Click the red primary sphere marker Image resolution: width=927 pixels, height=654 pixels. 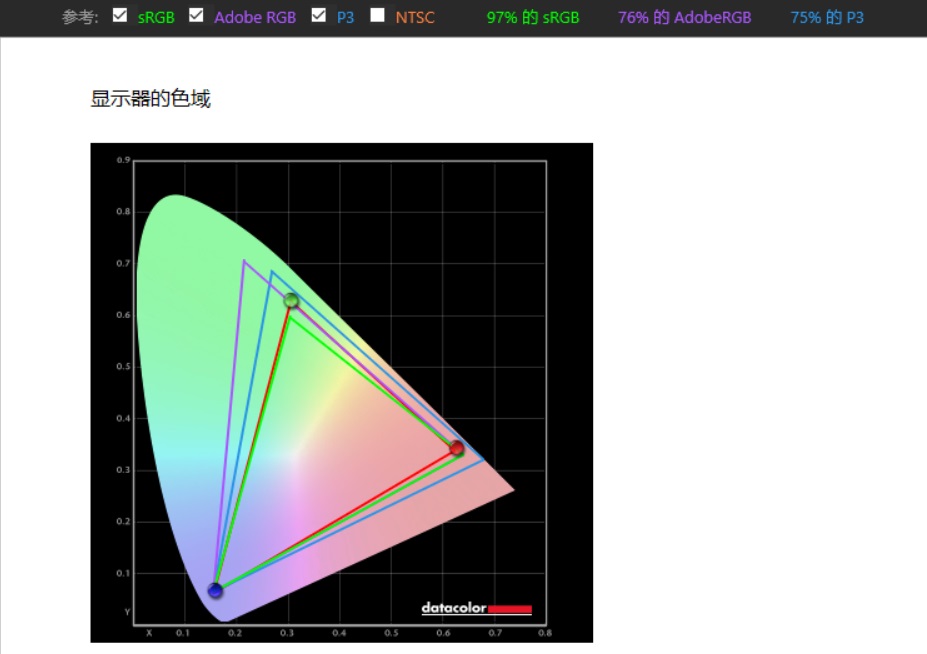pos(456,448)
